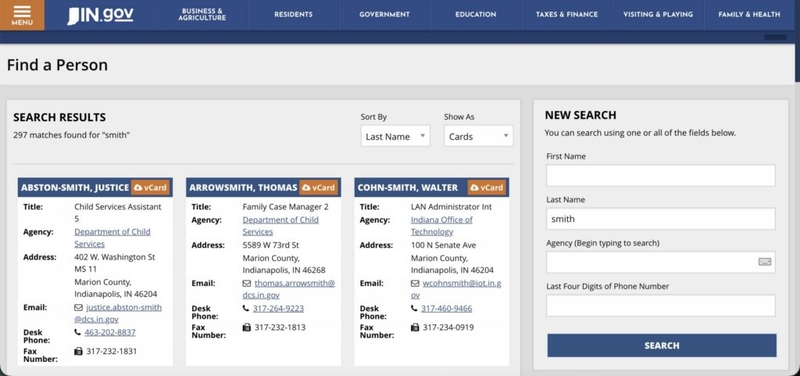Open the Sort By Last Name dropdown
The width and height of the screenshot is (800, 376).
(x=395, y=136)
